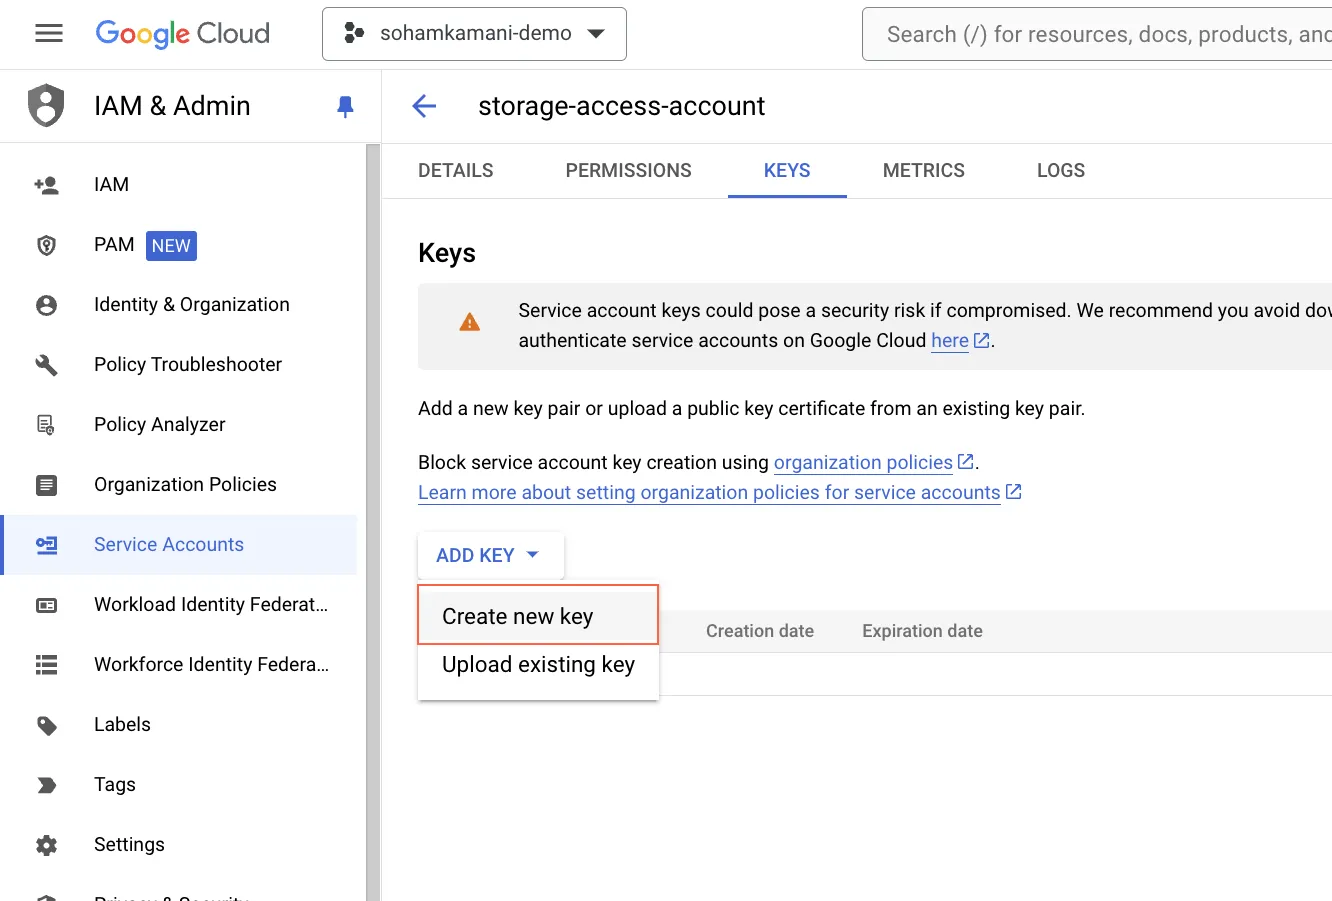Switch to the METRICS tab

click(923, 170)
